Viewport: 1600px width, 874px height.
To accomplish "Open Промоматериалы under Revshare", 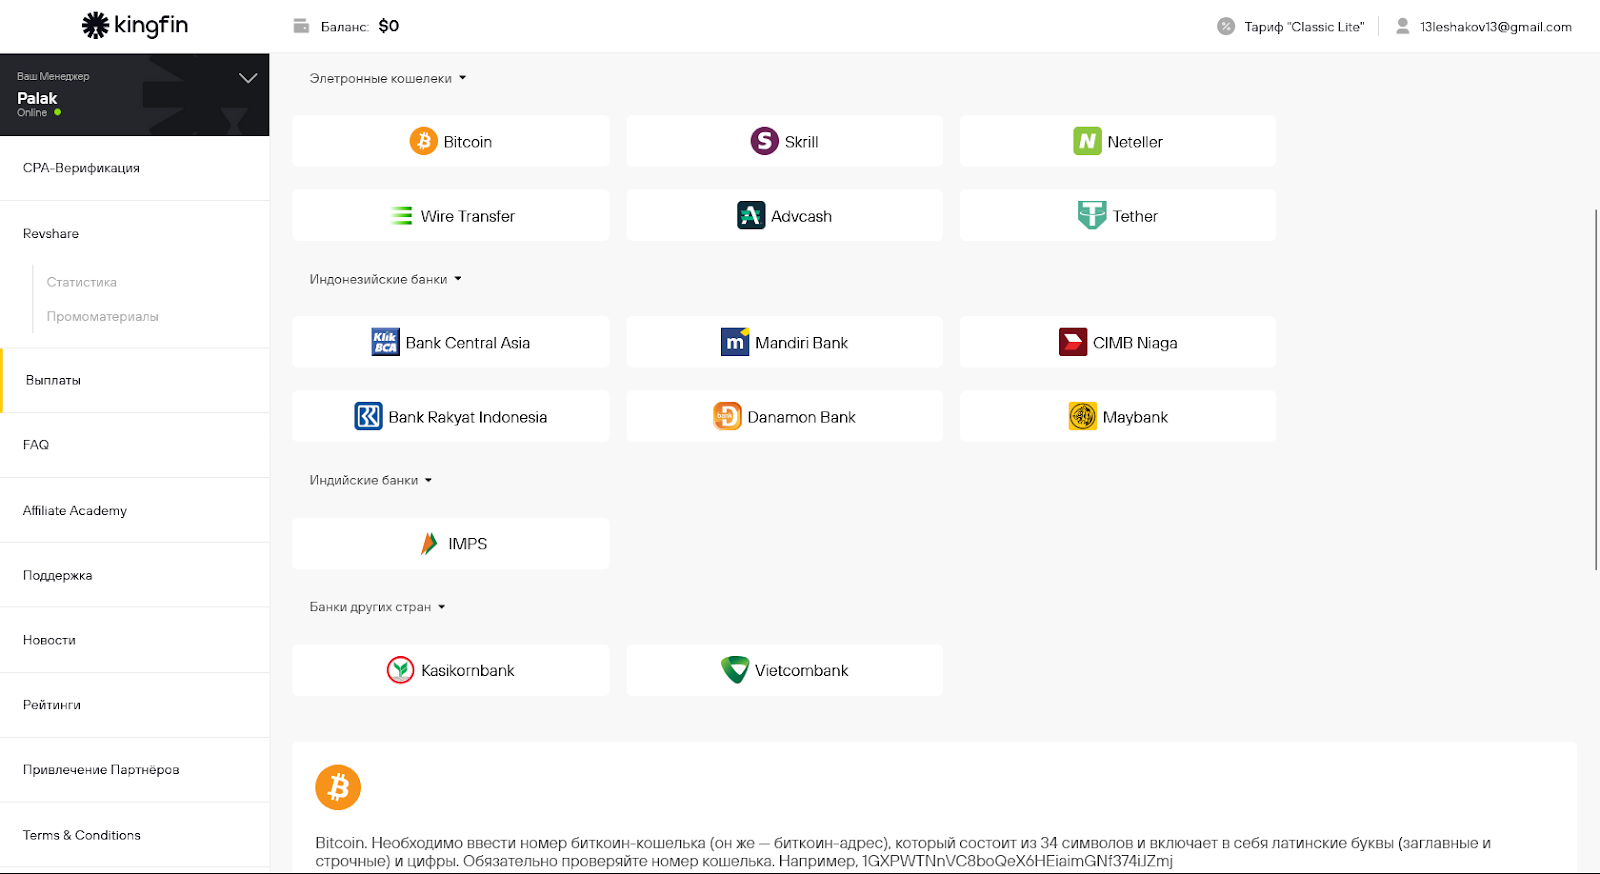I will pos(103,316).
